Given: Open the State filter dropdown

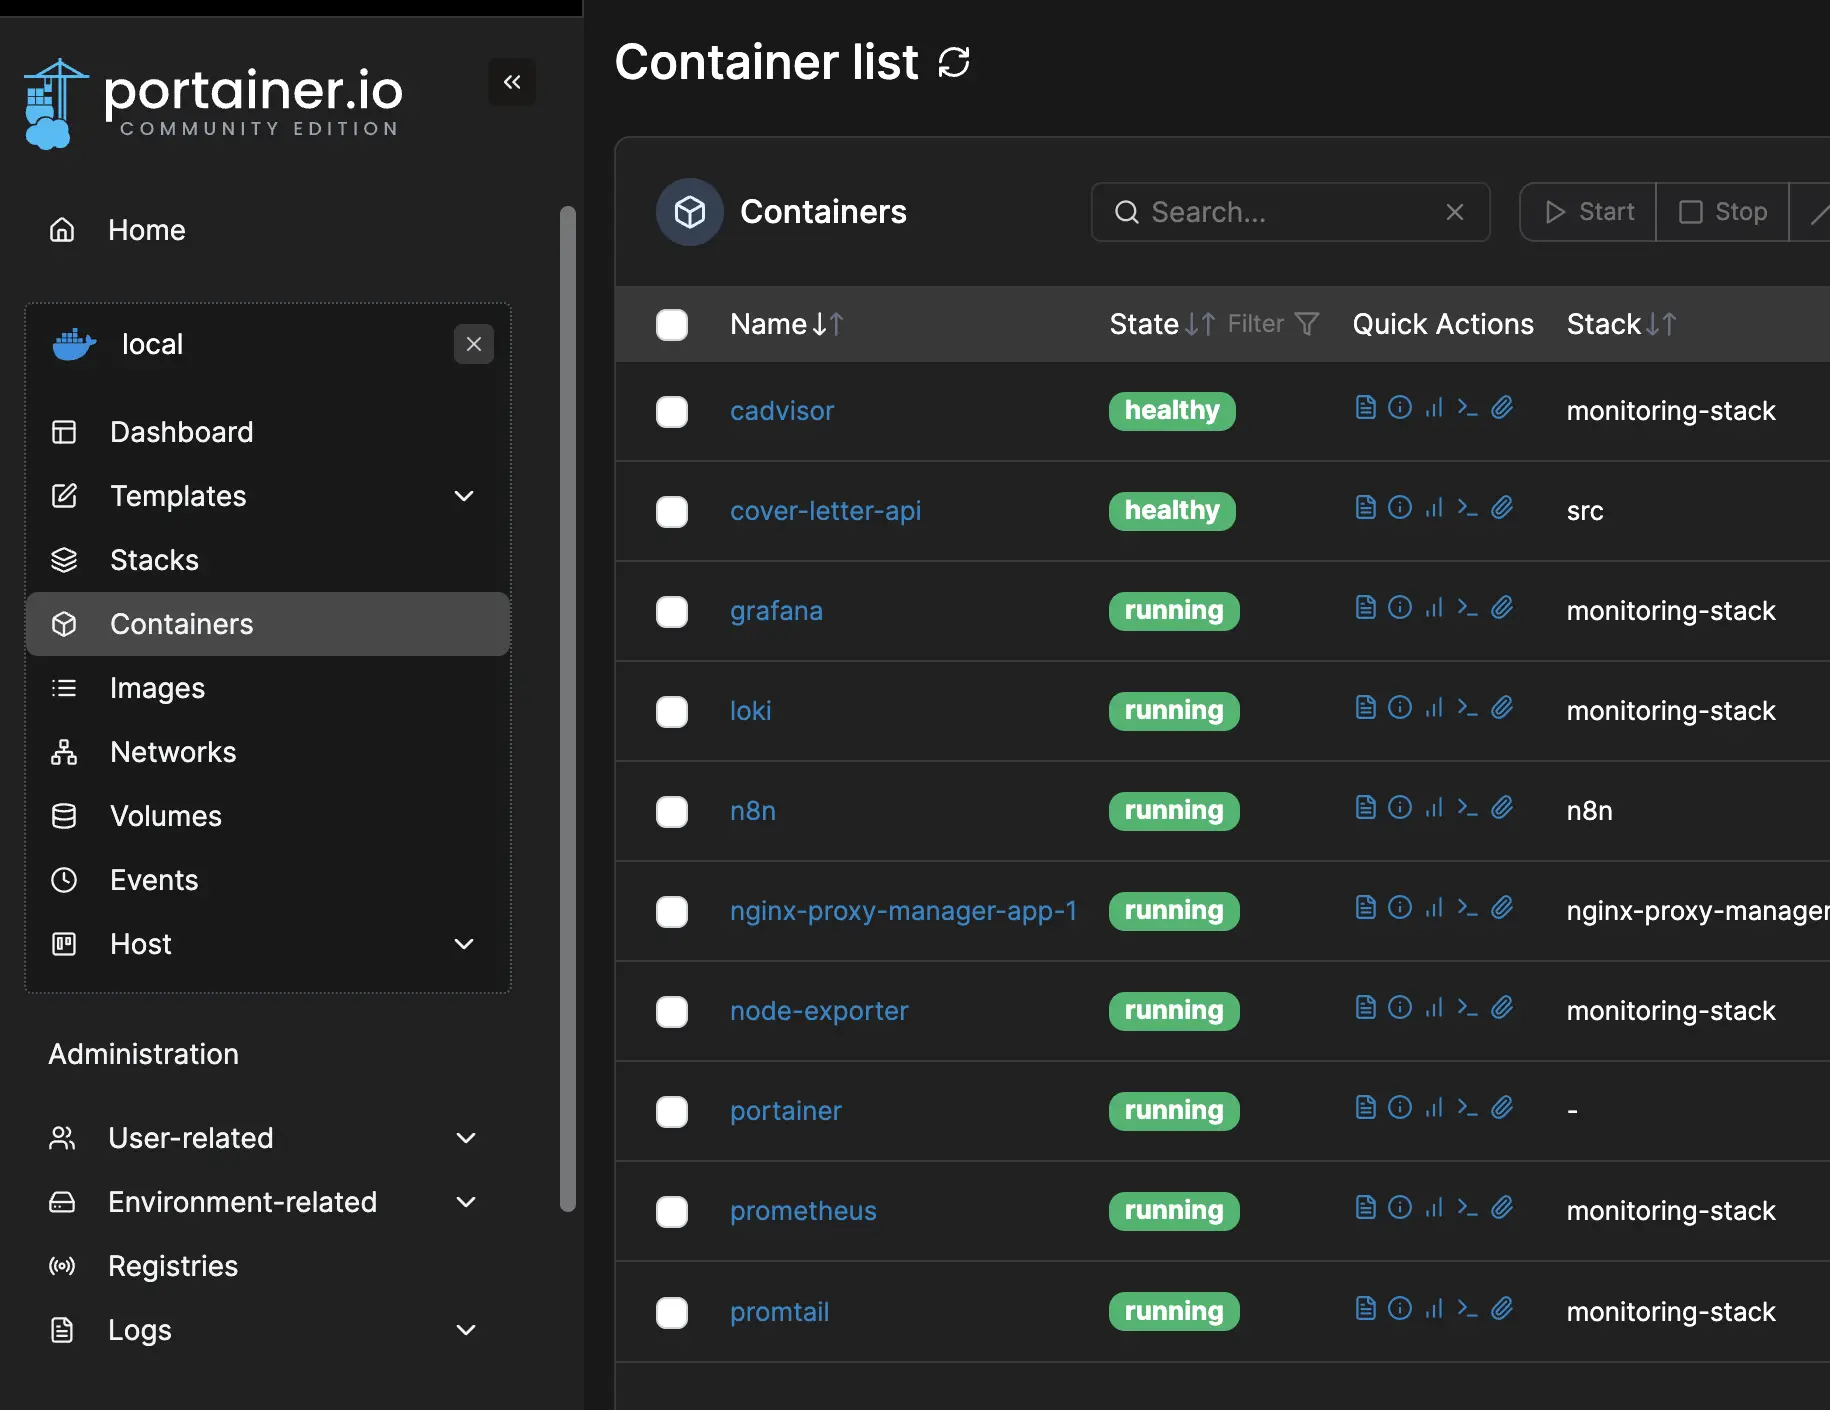Looking at the screenshot, I should pos(1308,323).
